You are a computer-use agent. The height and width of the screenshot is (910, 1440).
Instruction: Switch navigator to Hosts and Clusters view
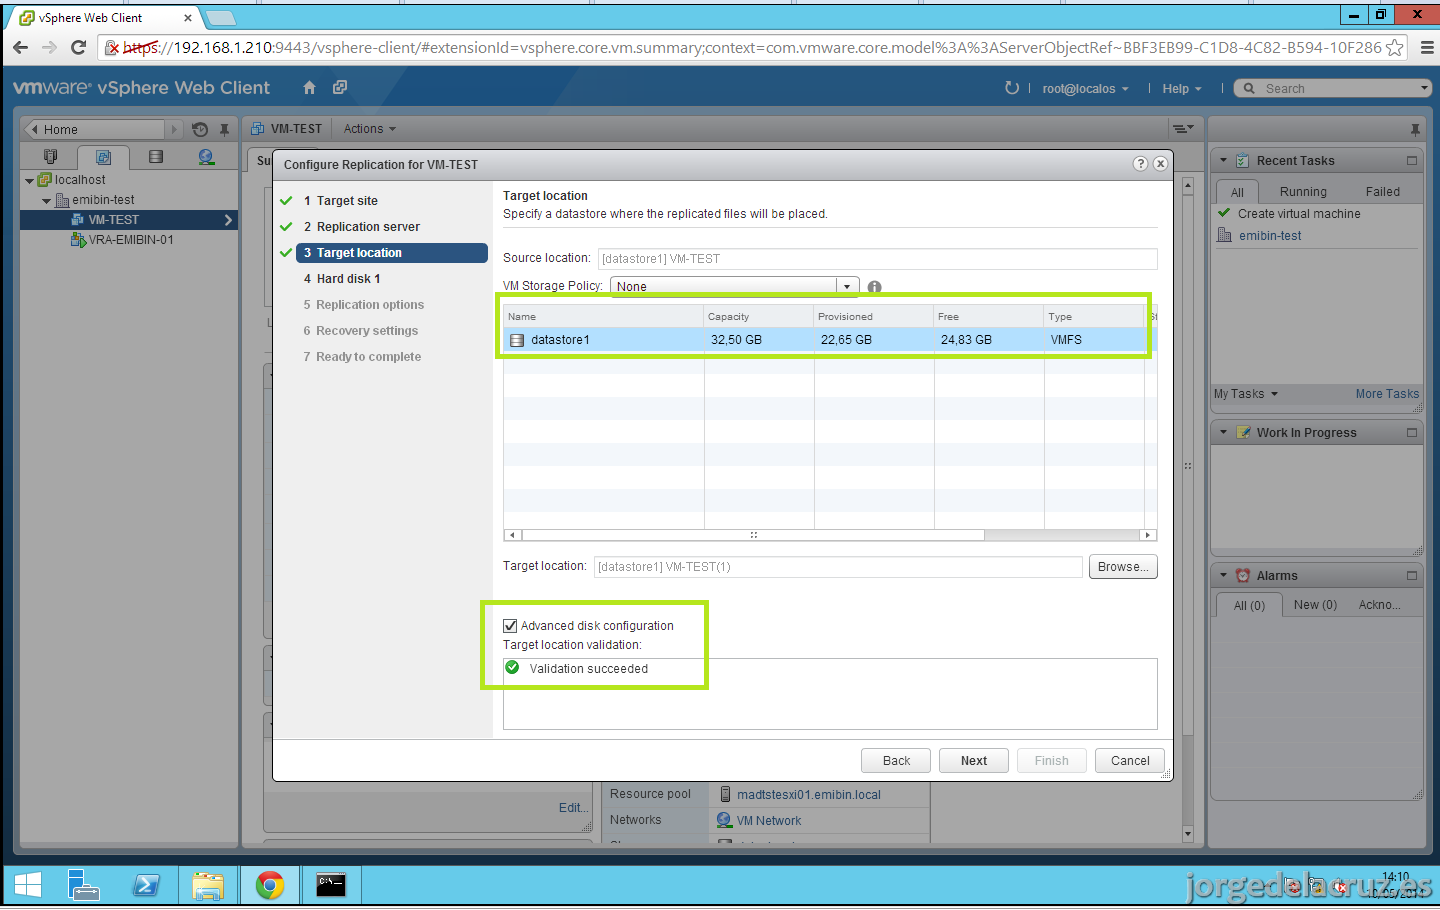[x=51, y=157]
